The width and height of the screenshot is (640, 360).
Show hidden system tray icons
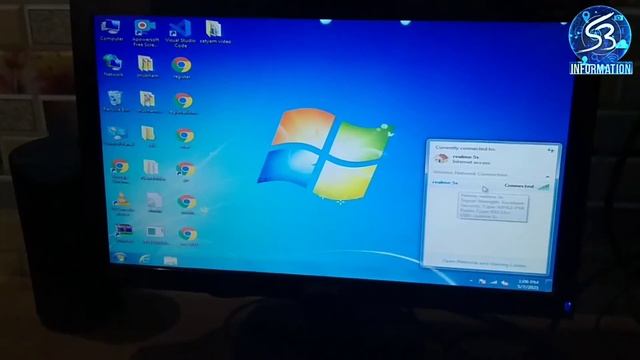coord(471,281)
